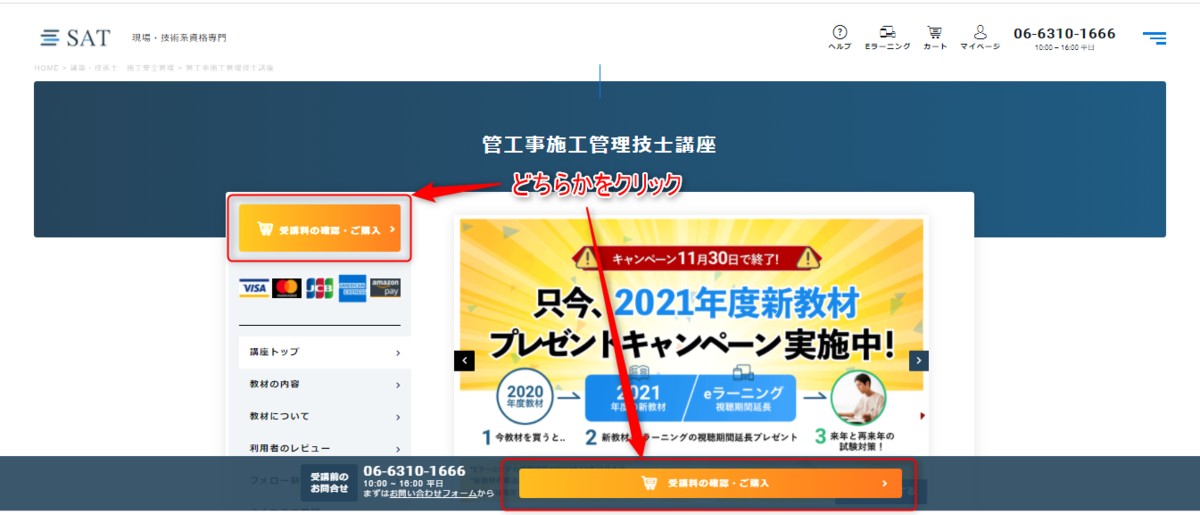The height and width of the screenshot is (515, 1200).
Task: Click the 2021年度新教材 badge in banner
Action: pos(637,399)
